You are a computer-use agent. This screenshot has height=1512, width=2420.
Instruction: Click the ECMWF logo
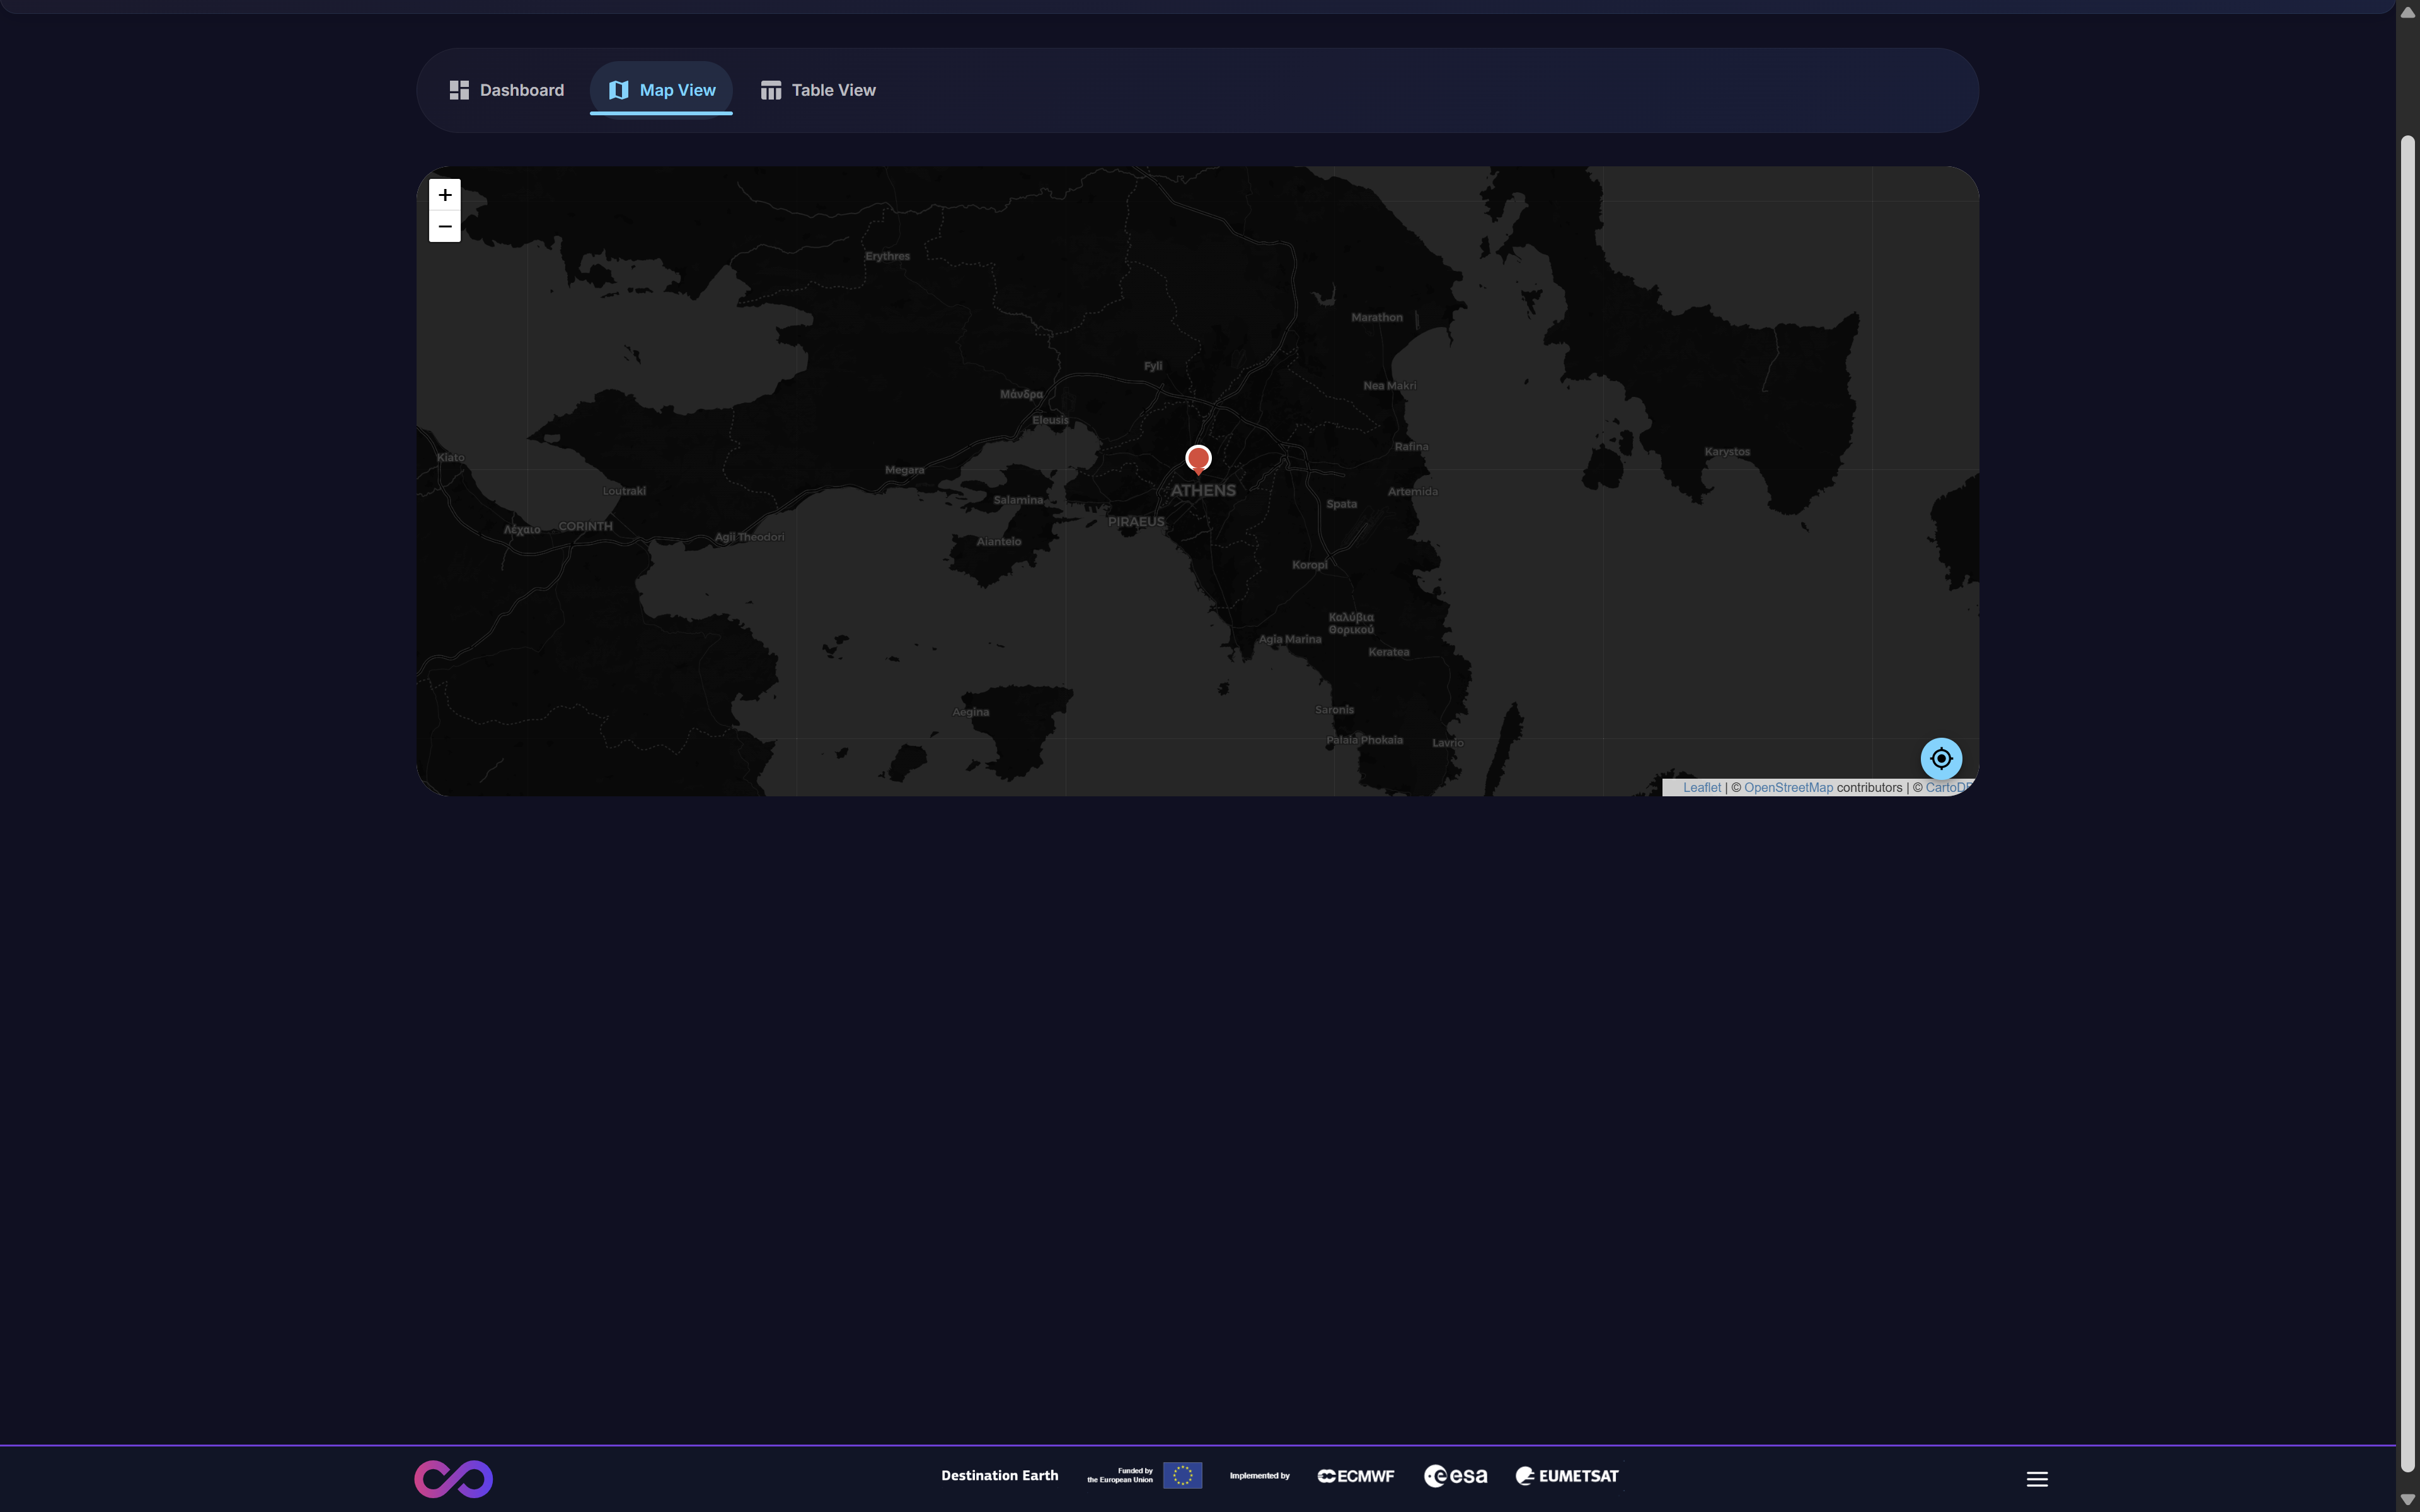[1355, 1476]
